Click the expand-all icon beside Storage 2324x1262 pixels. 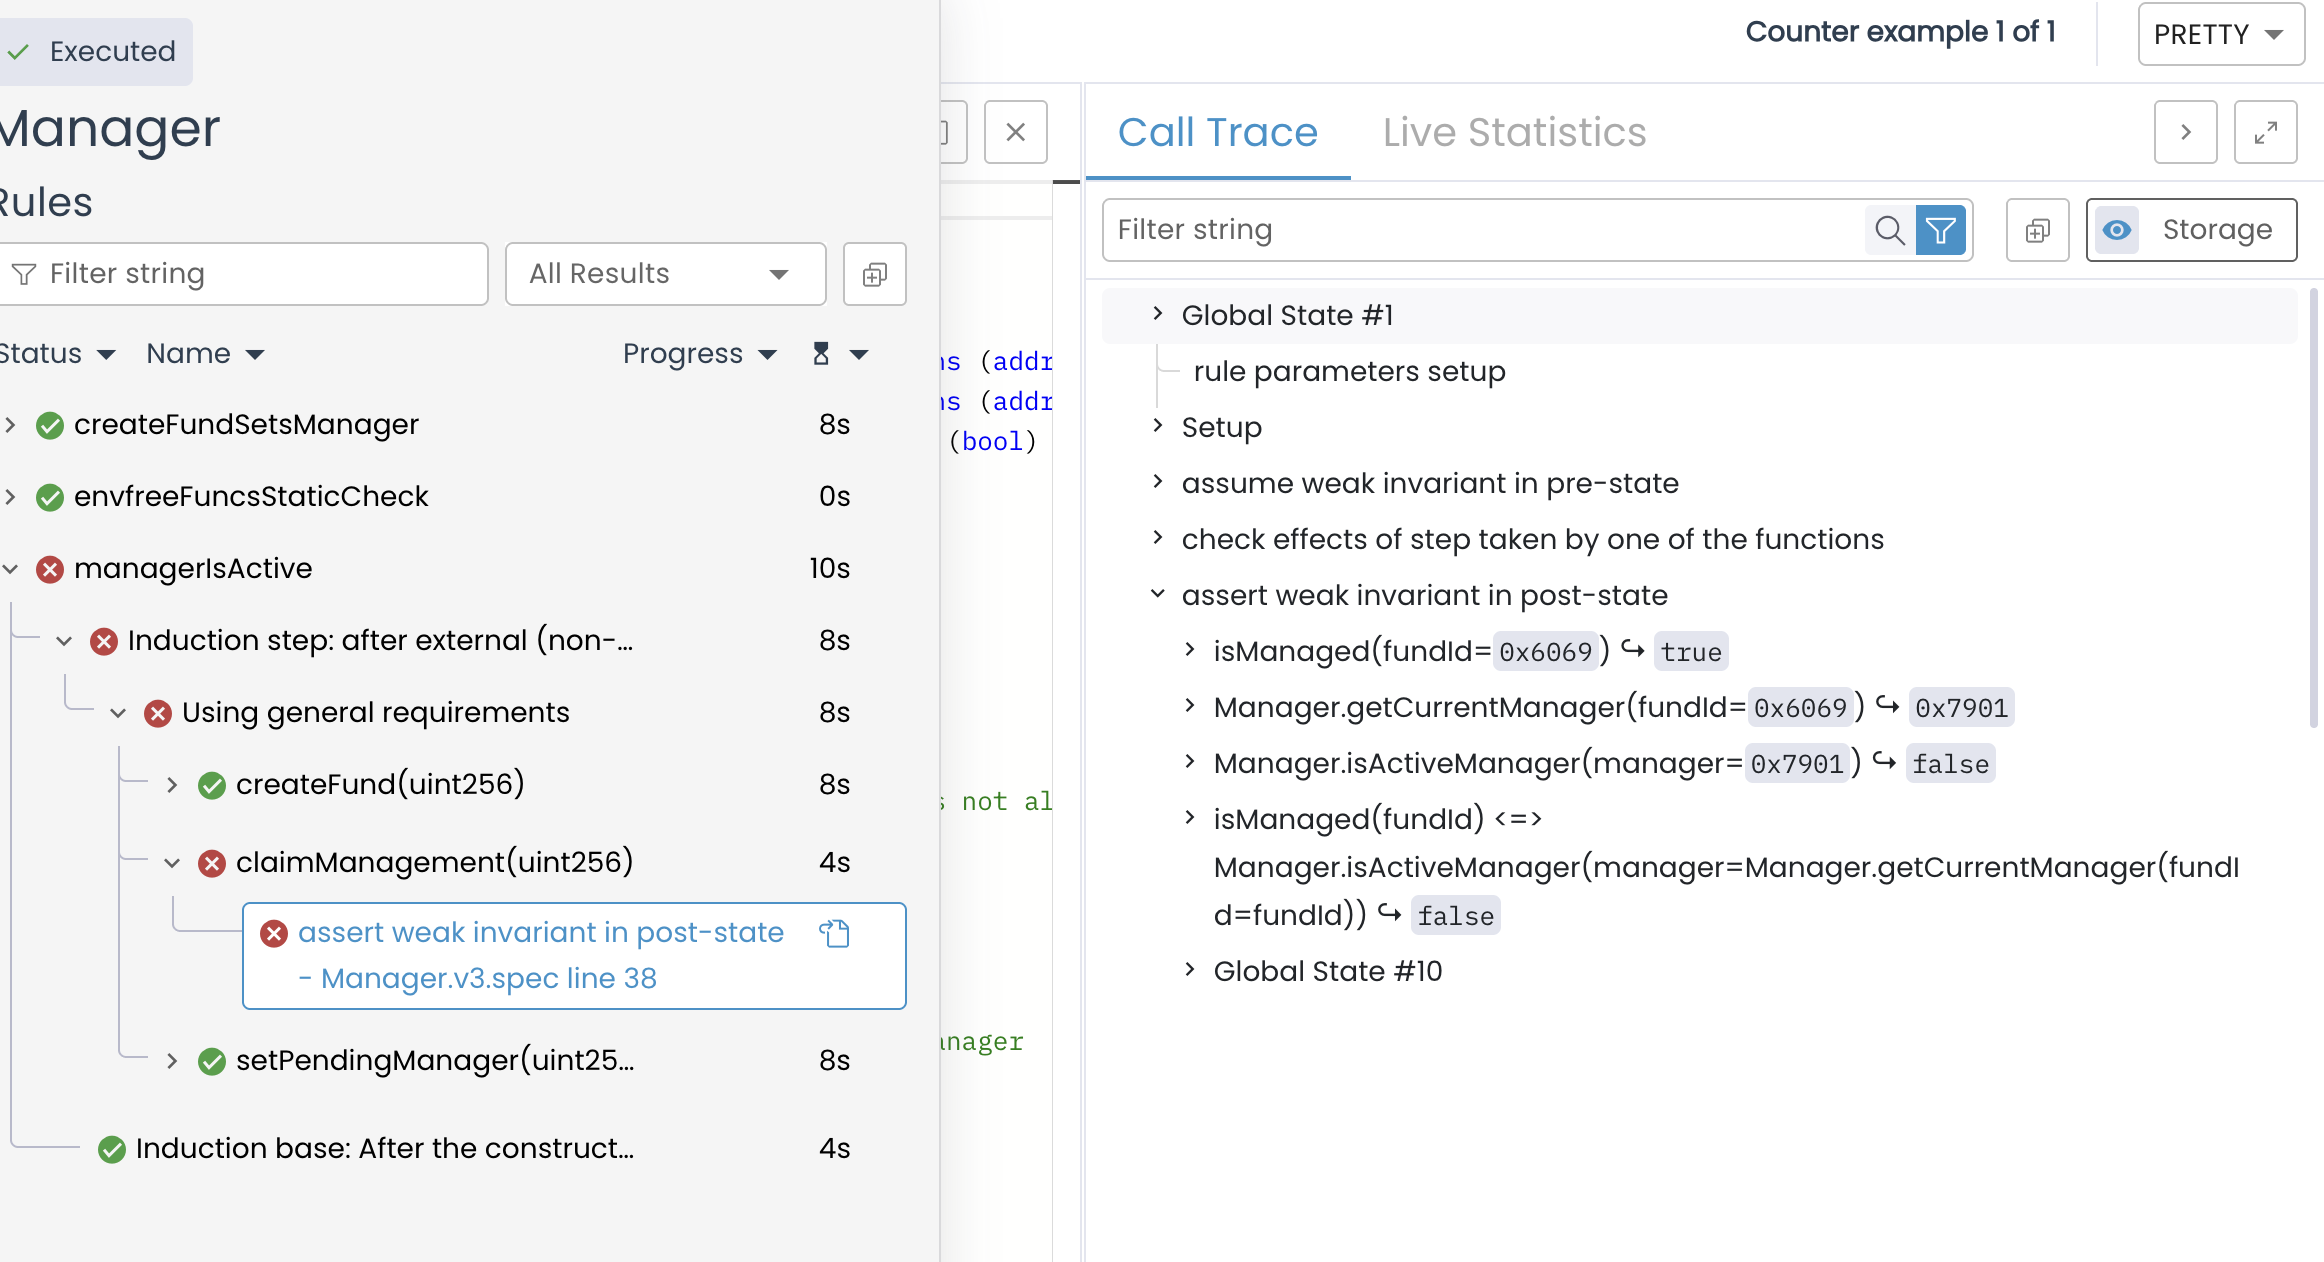tap(2037, 230)
